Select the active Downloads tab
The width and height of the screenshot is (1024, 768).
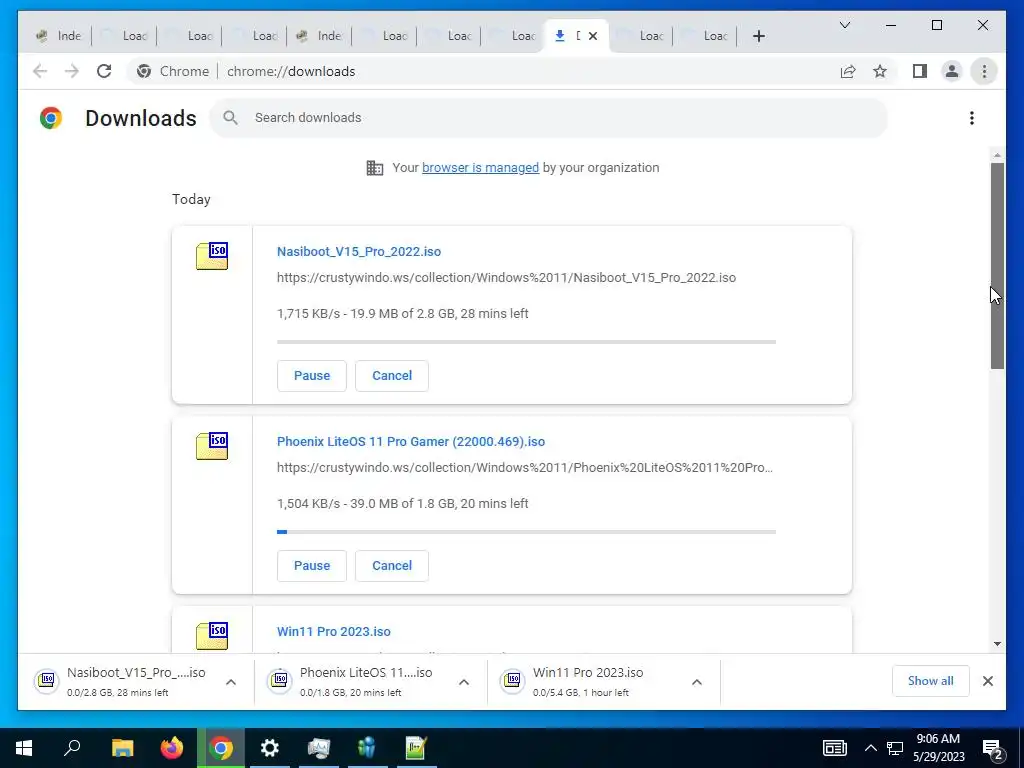click(569, 36)
